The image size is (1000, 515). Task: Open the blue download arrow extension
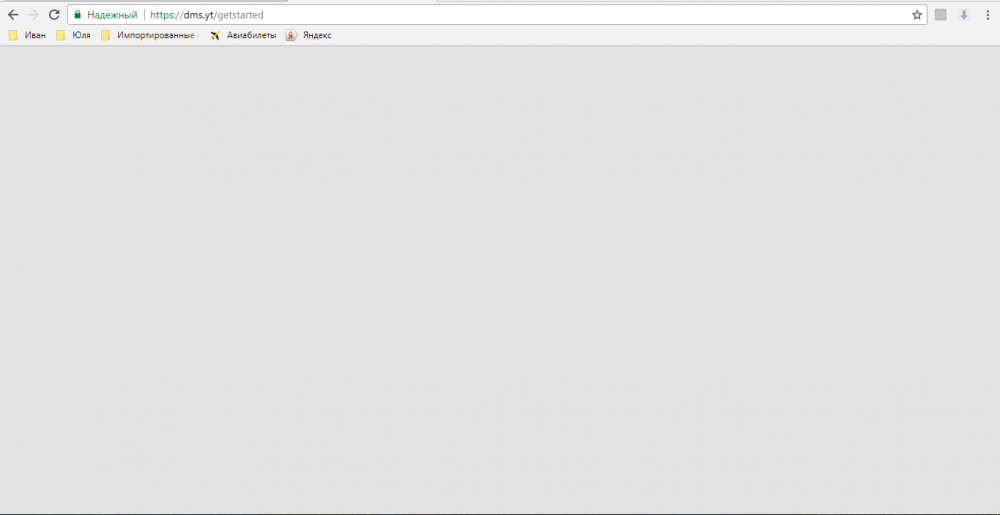(x=964, y=15)
